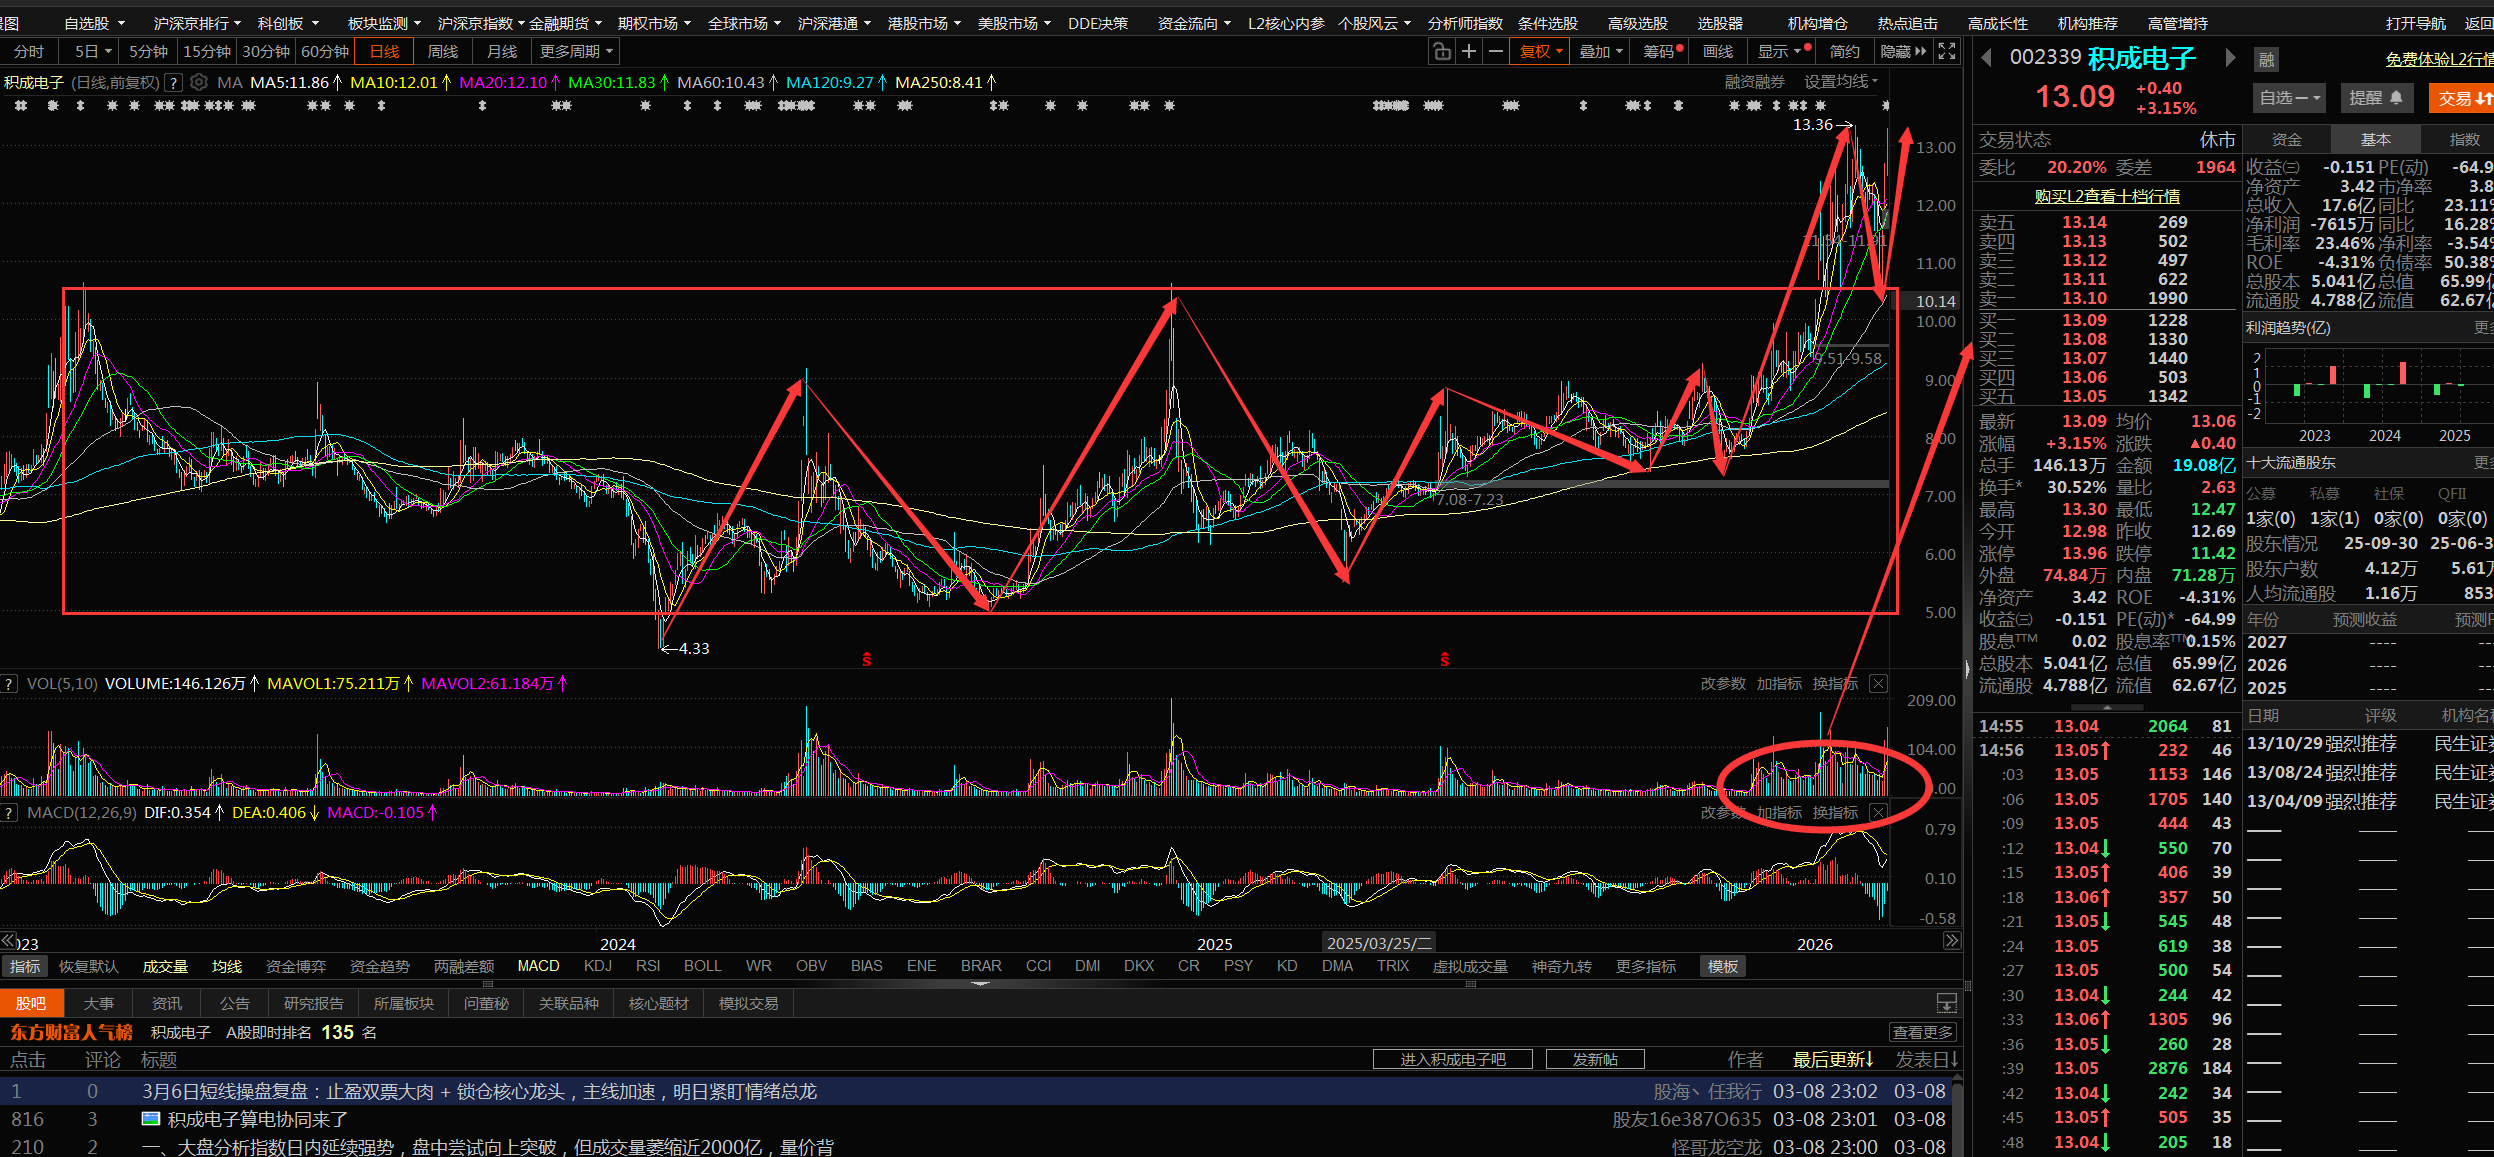The image size is (2494, 1157).
Task: Toggle 简约 simple view mode
Action: [x=1844, y=52]
